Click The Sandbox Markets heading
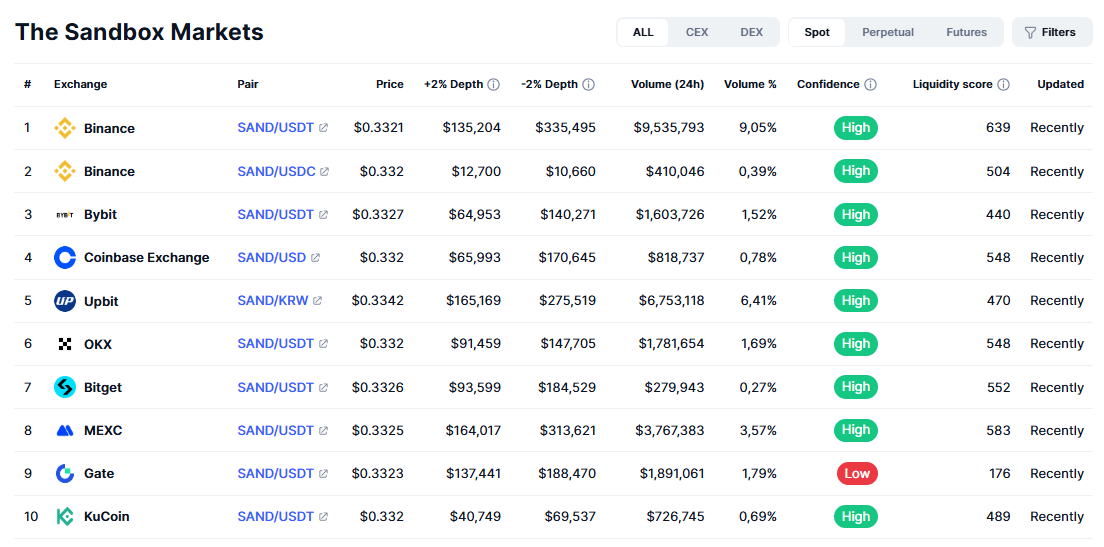1104x547 pixels. click(x=139, y=32)
